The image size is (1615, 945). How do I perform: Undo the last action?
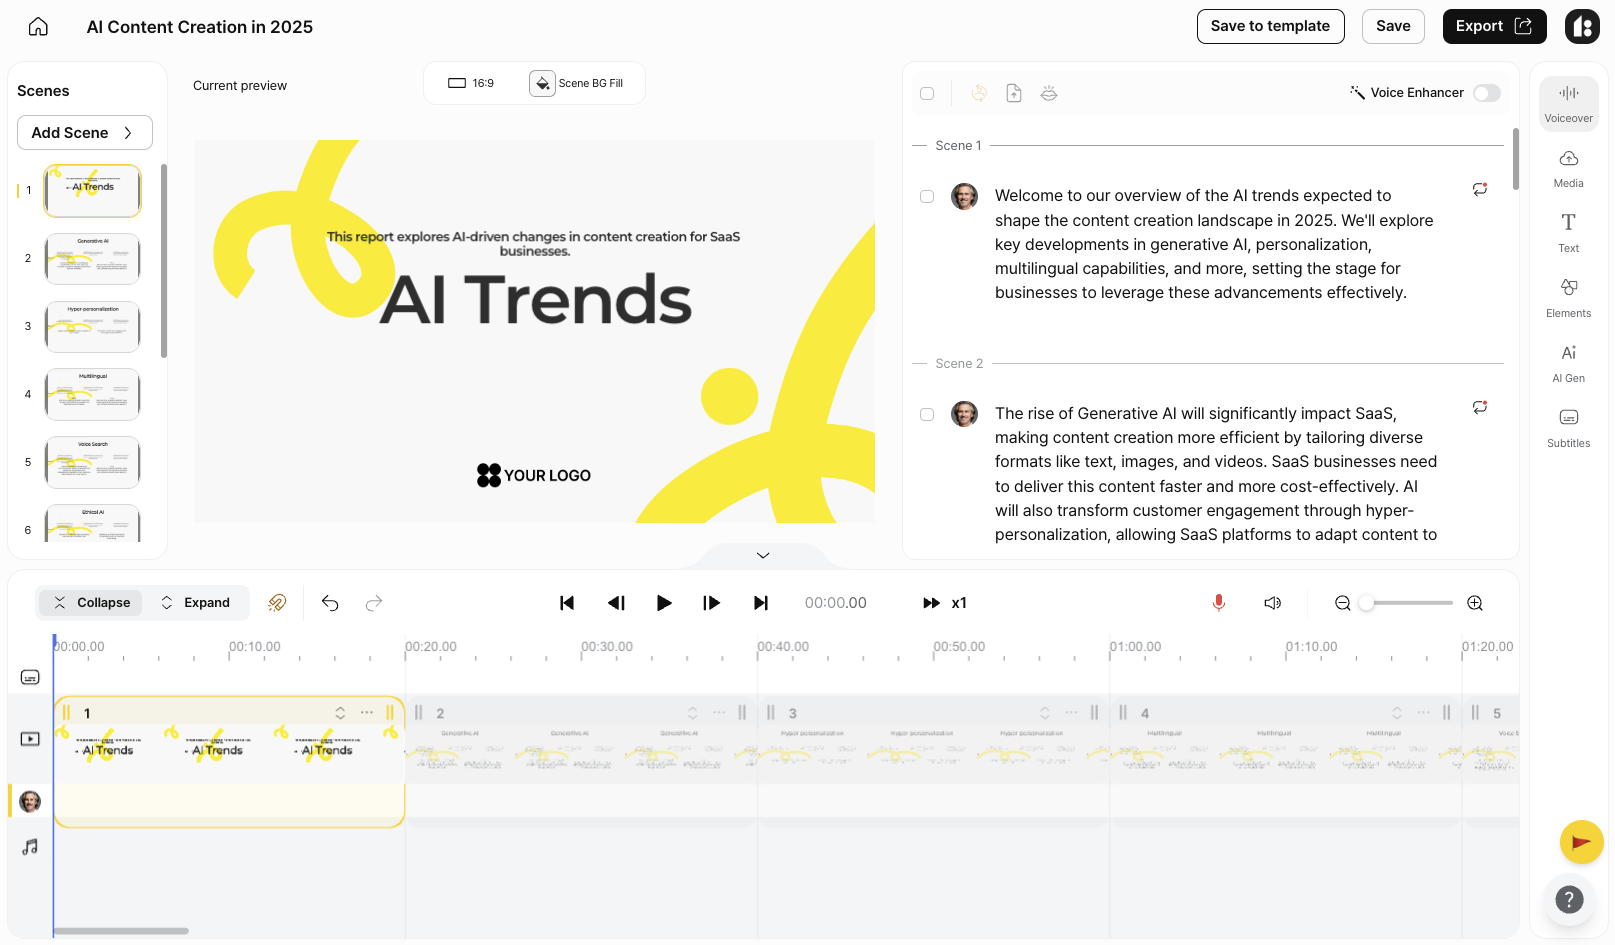pyautogui.click(x=330, y=603)
